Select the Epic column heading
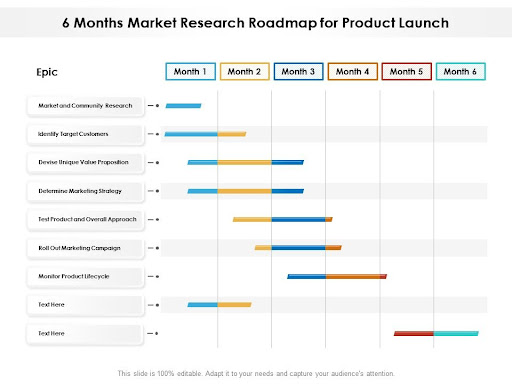 tap(47, 72)
